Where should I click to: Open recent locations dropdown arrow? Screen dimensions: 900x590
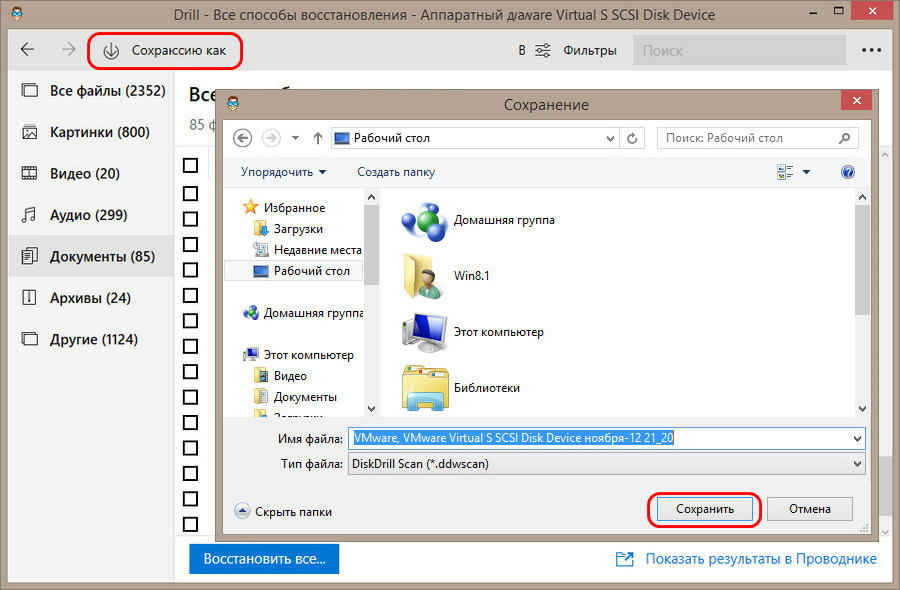295,138
